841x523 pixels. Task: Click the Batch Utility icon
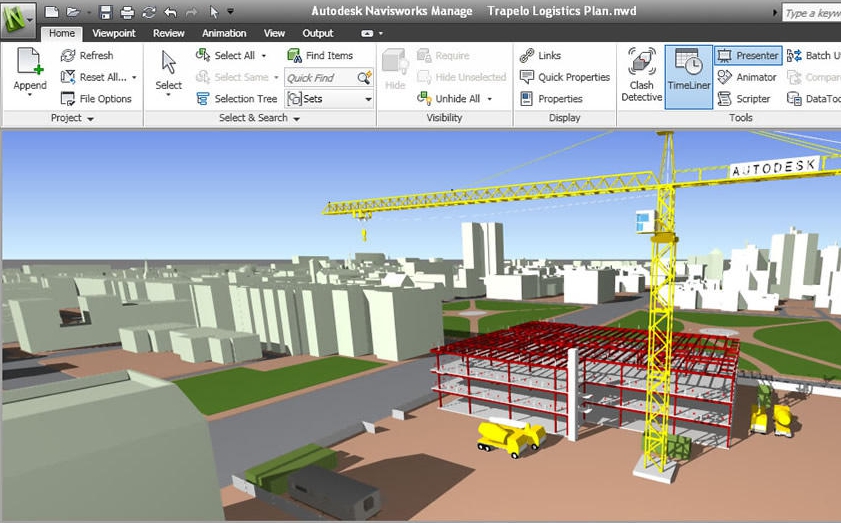pyautogui.click(x=794, y=55)
